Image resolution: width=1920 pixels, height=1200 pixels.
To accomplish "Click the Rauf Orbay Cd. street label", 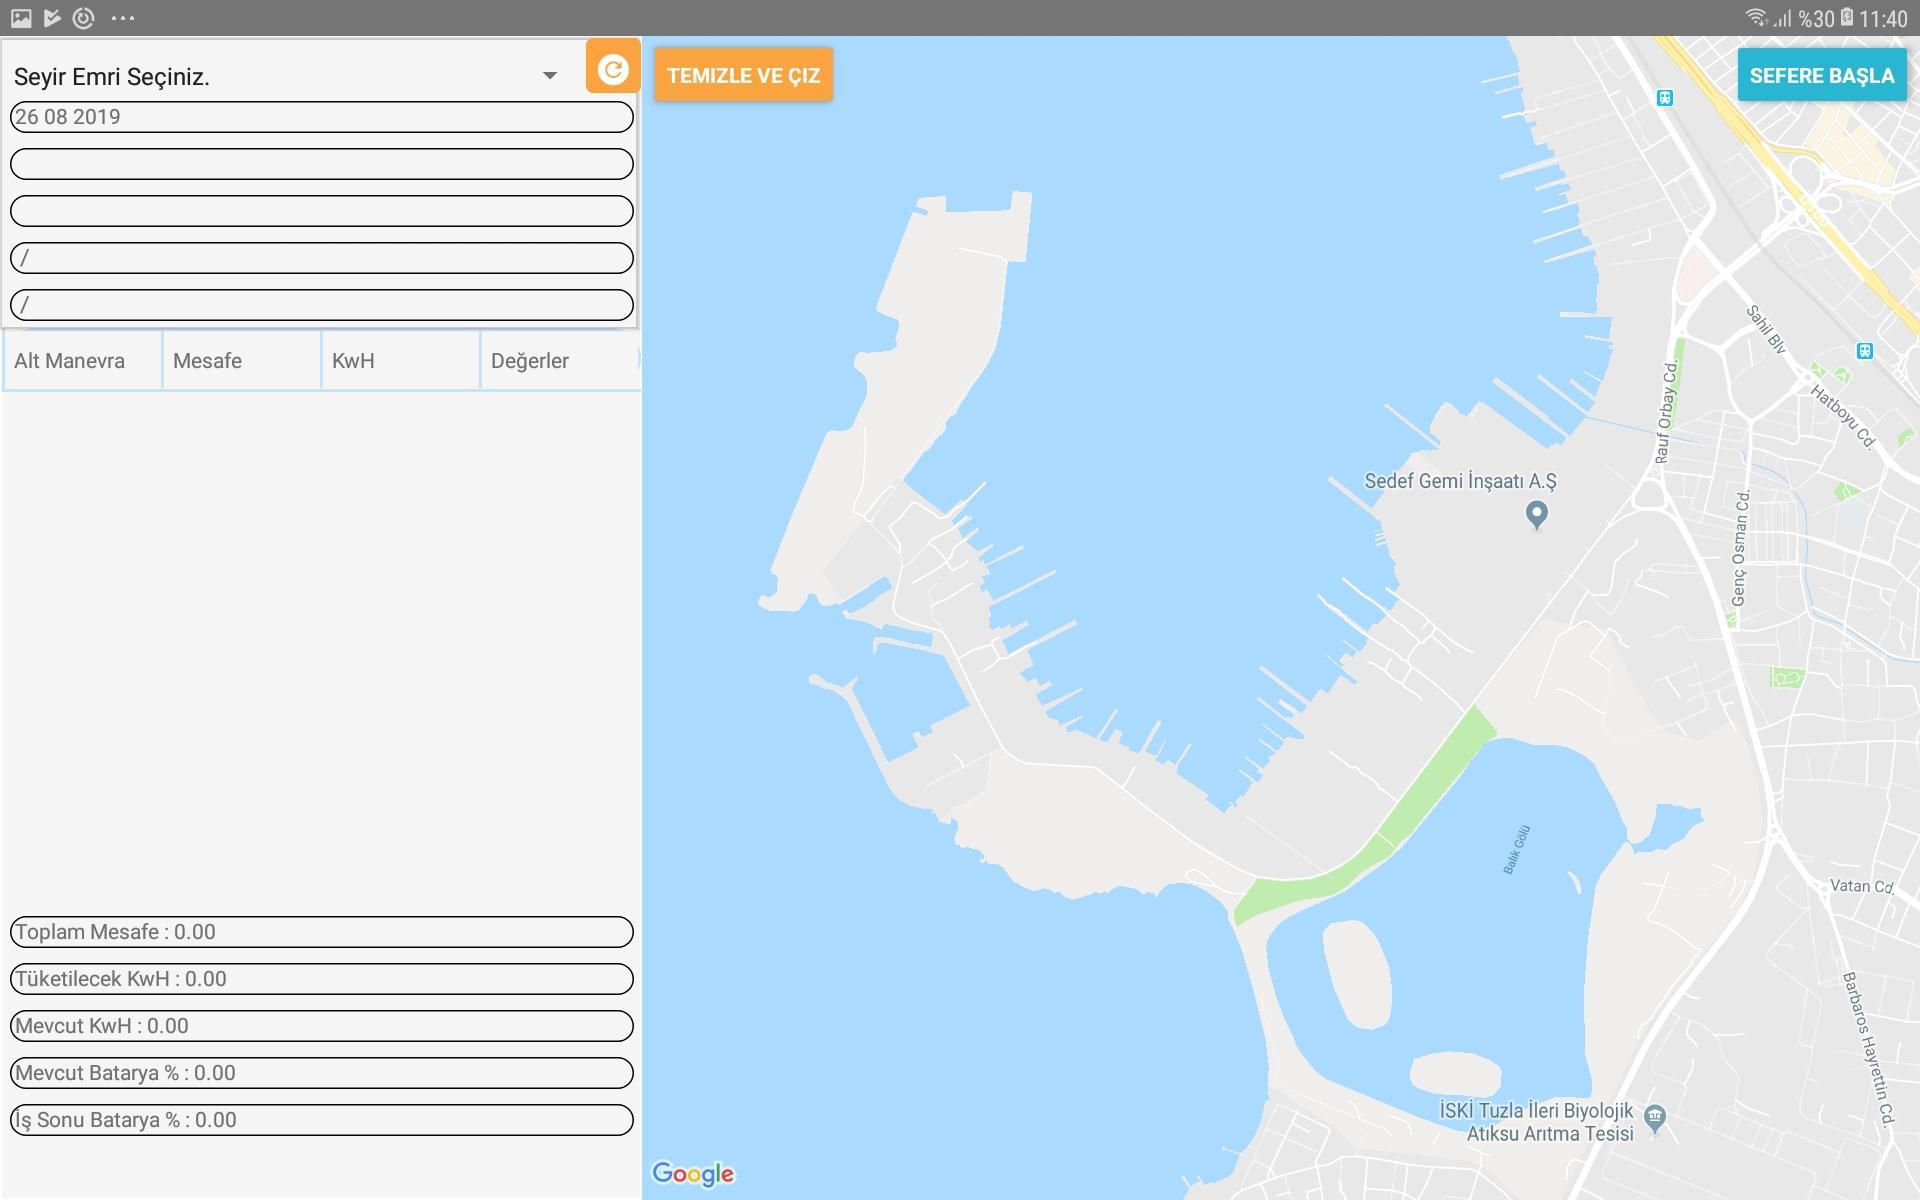I will [x=1666, y=412].
